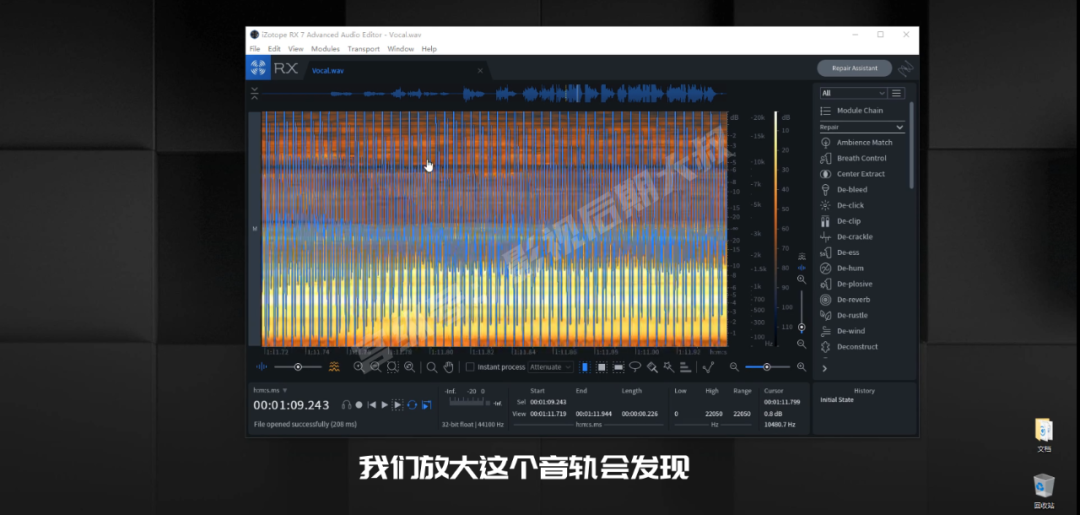Close the Vocal.wav tab
The width and height of the screenshot is (1080, 515).
[480, 70]
